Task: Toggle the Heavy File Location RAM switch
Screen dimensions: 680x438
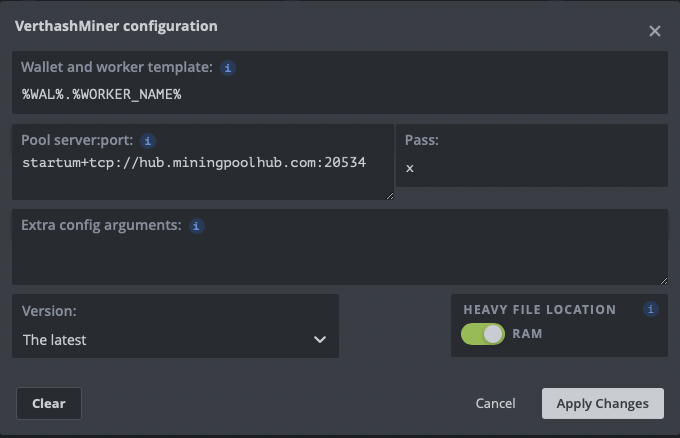Action: [483, 334]
